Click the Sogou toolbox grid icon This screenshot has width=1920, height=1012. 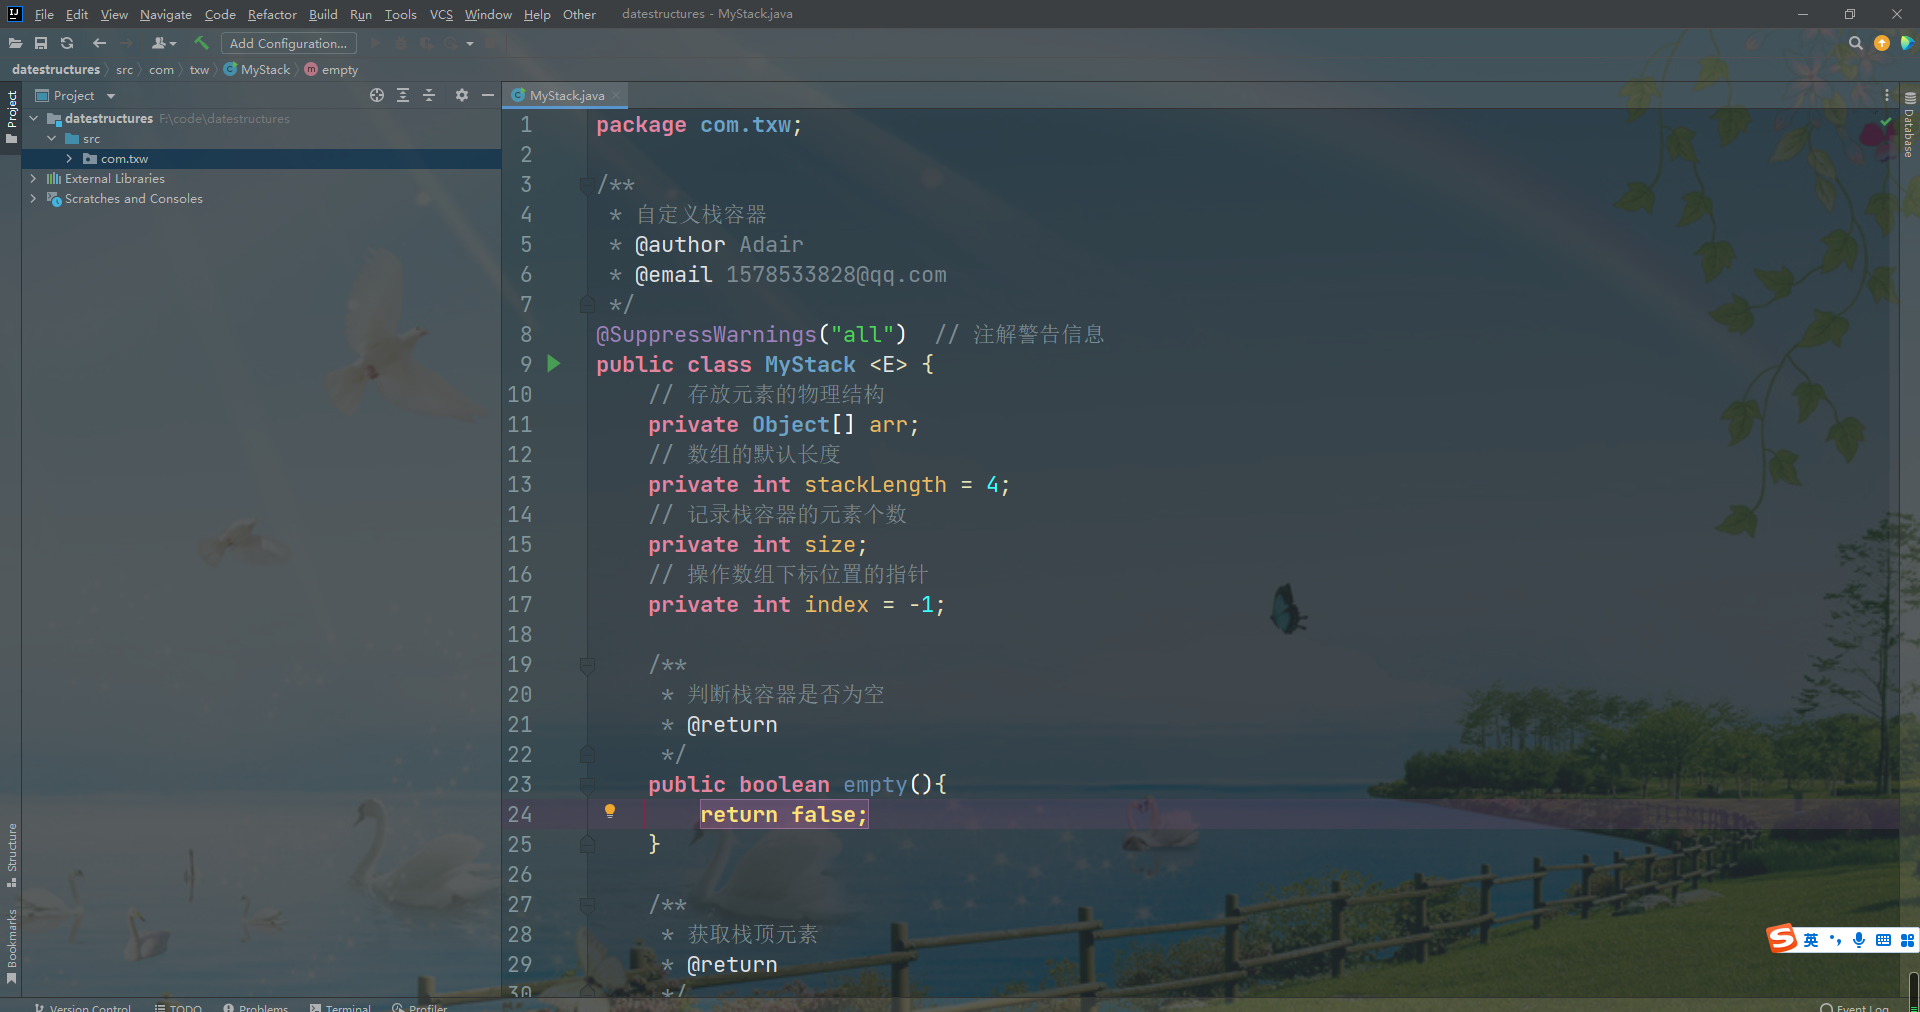click(1907, 940)
